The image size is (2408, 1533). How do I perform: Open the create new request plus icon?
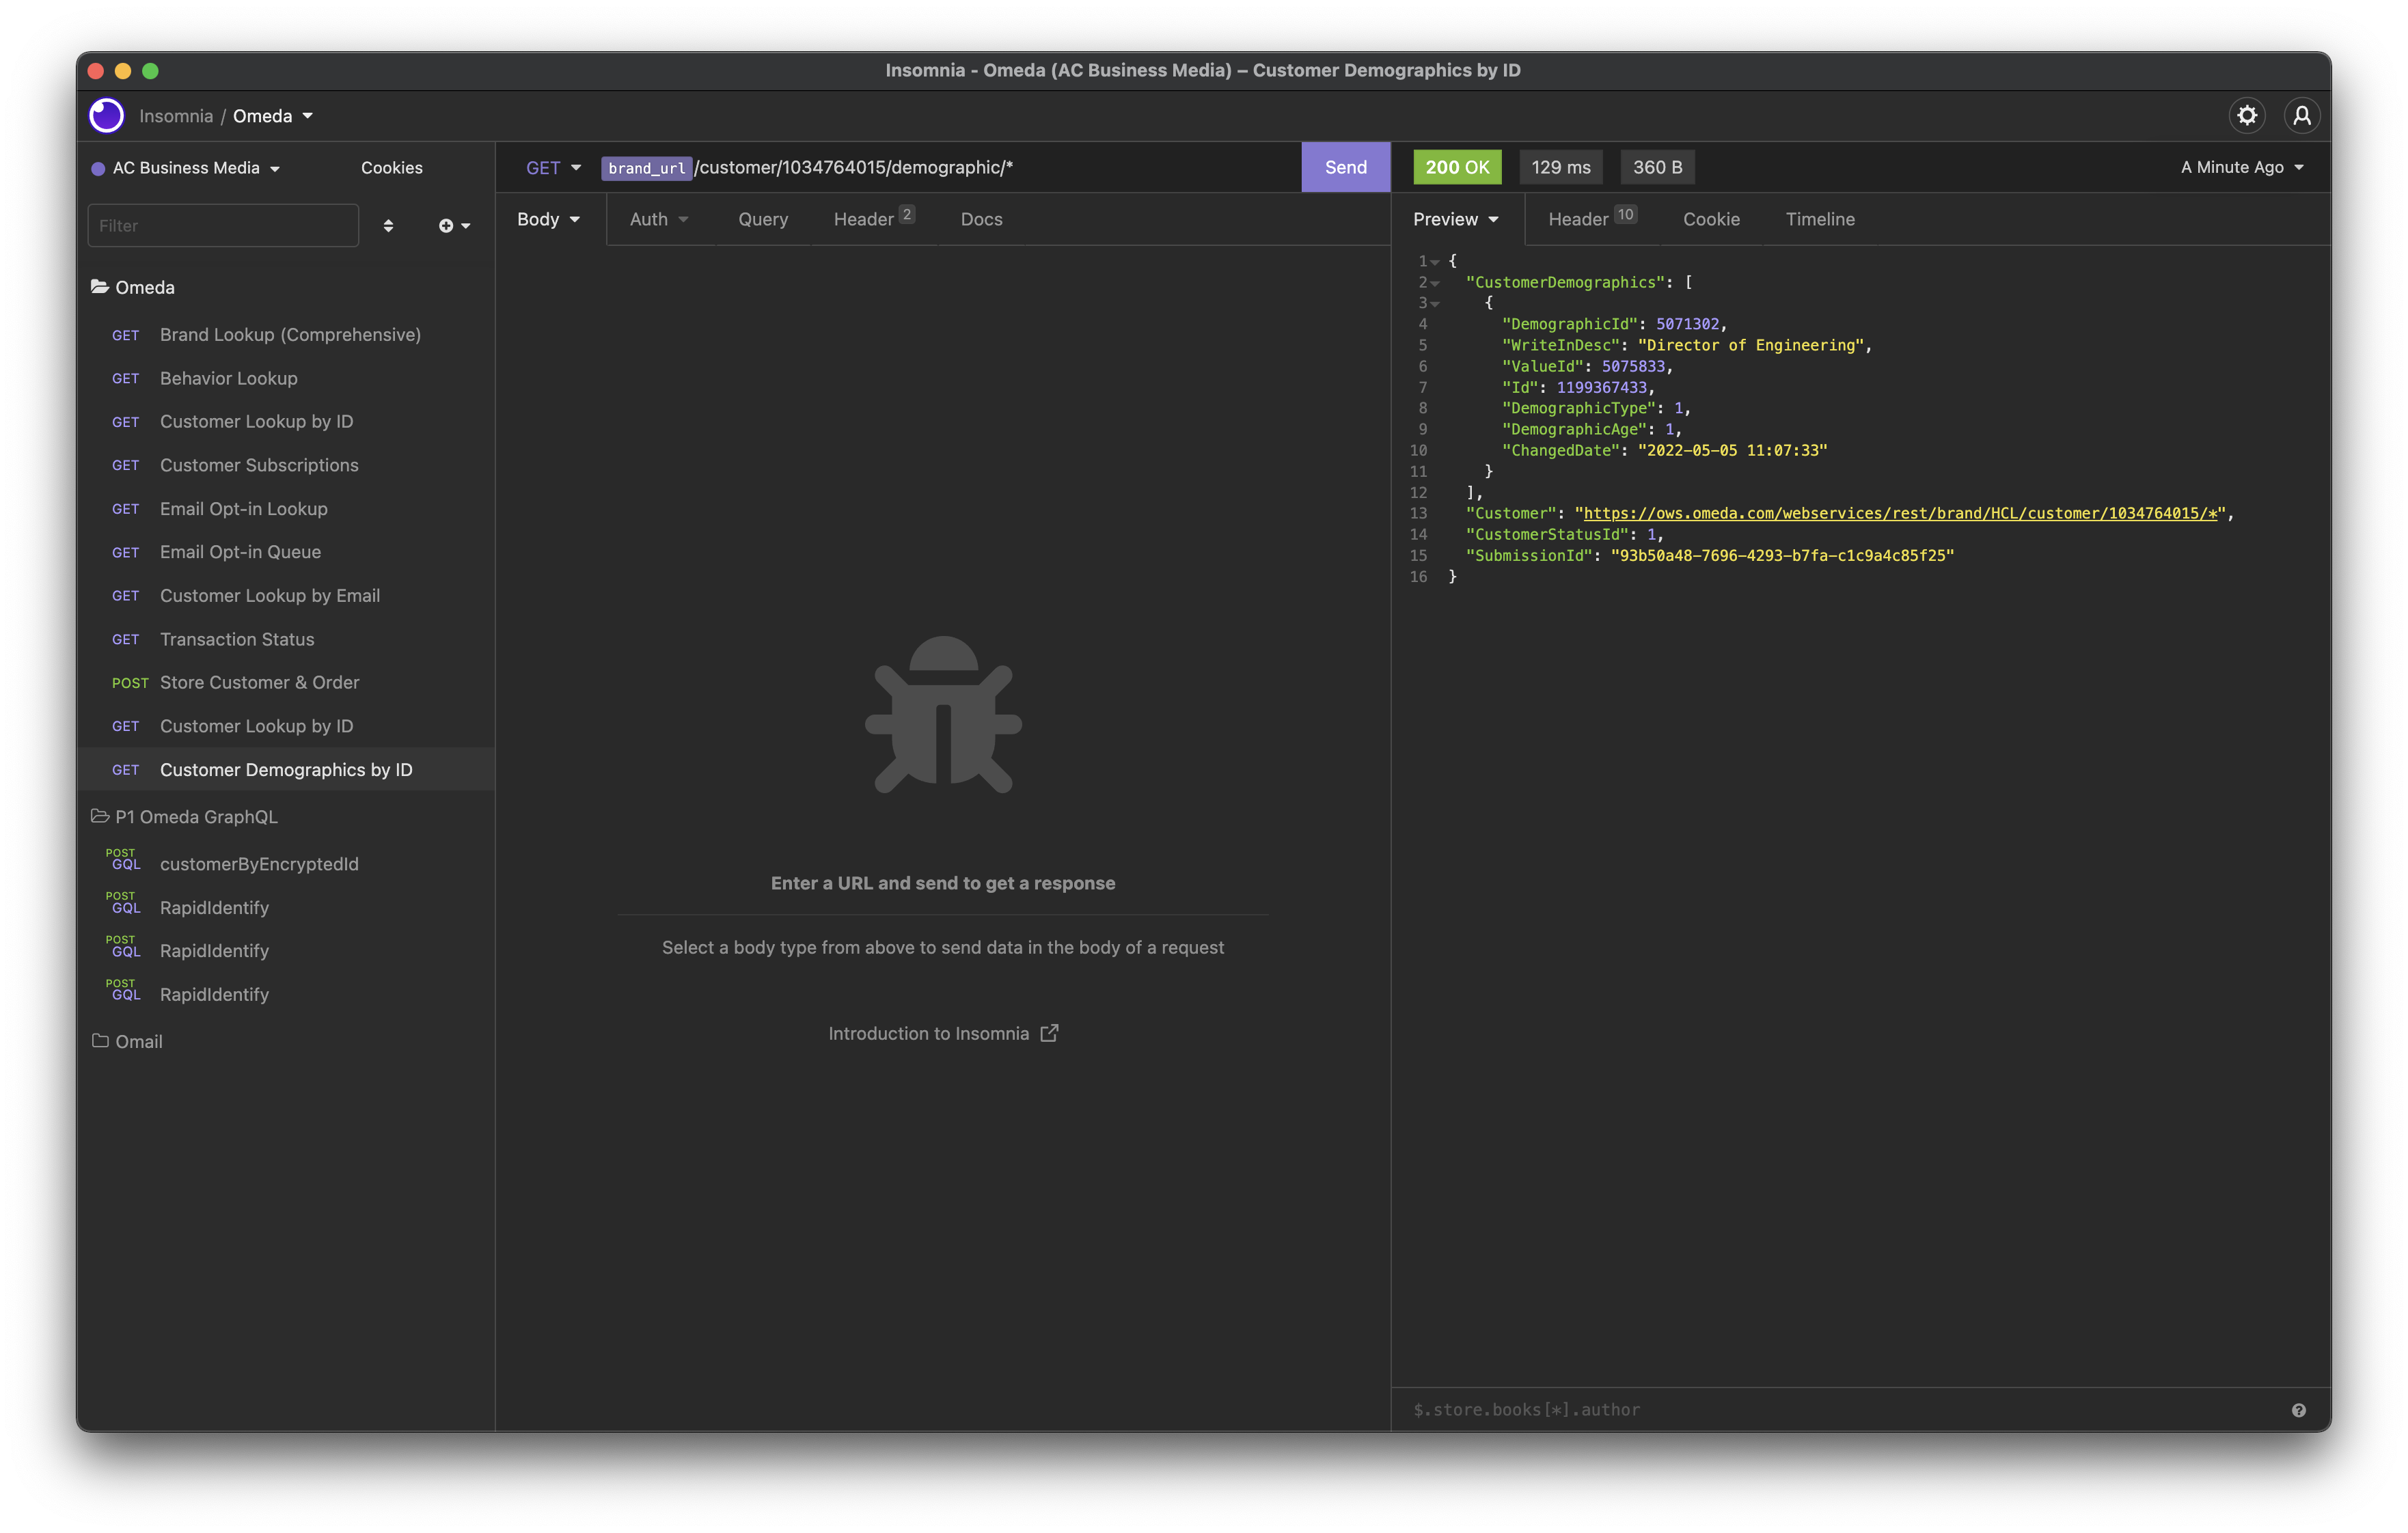[453, 226]
